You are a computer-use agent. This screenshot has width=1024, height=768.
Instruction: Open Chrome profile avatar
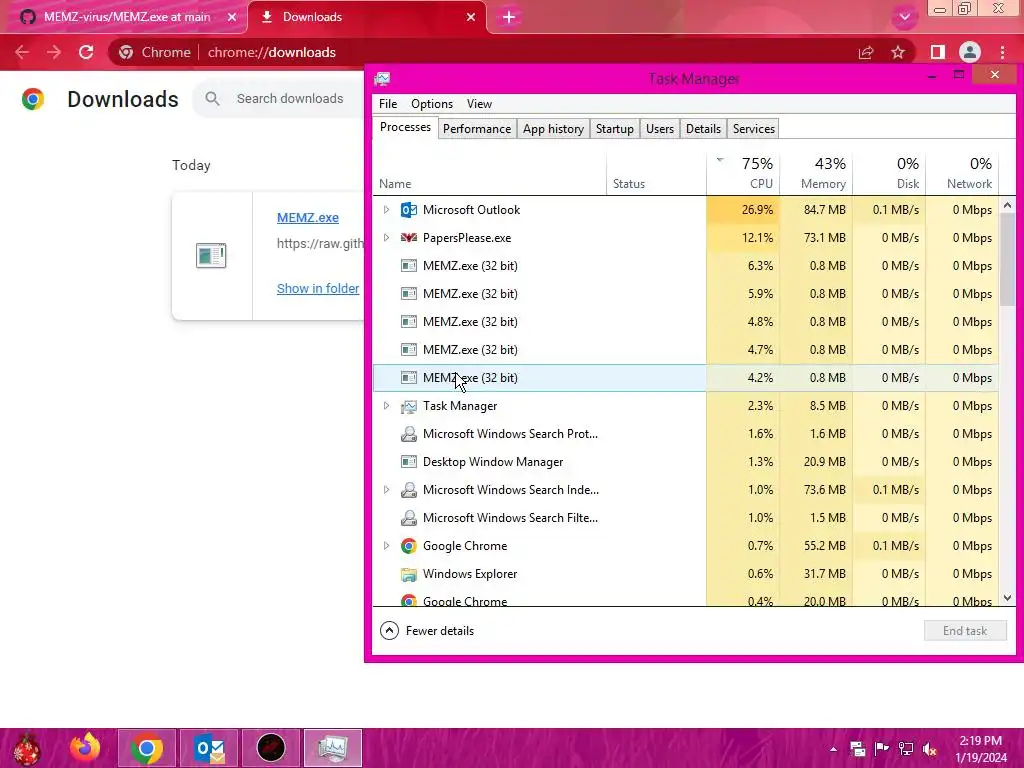pos(970,52)
